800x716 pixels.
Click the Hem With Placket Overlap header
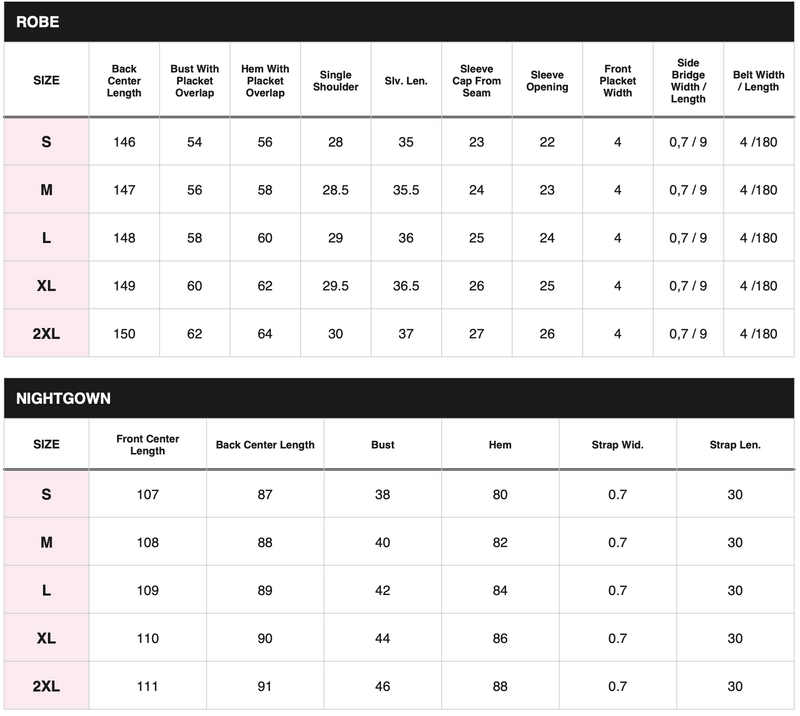(265, 81)
